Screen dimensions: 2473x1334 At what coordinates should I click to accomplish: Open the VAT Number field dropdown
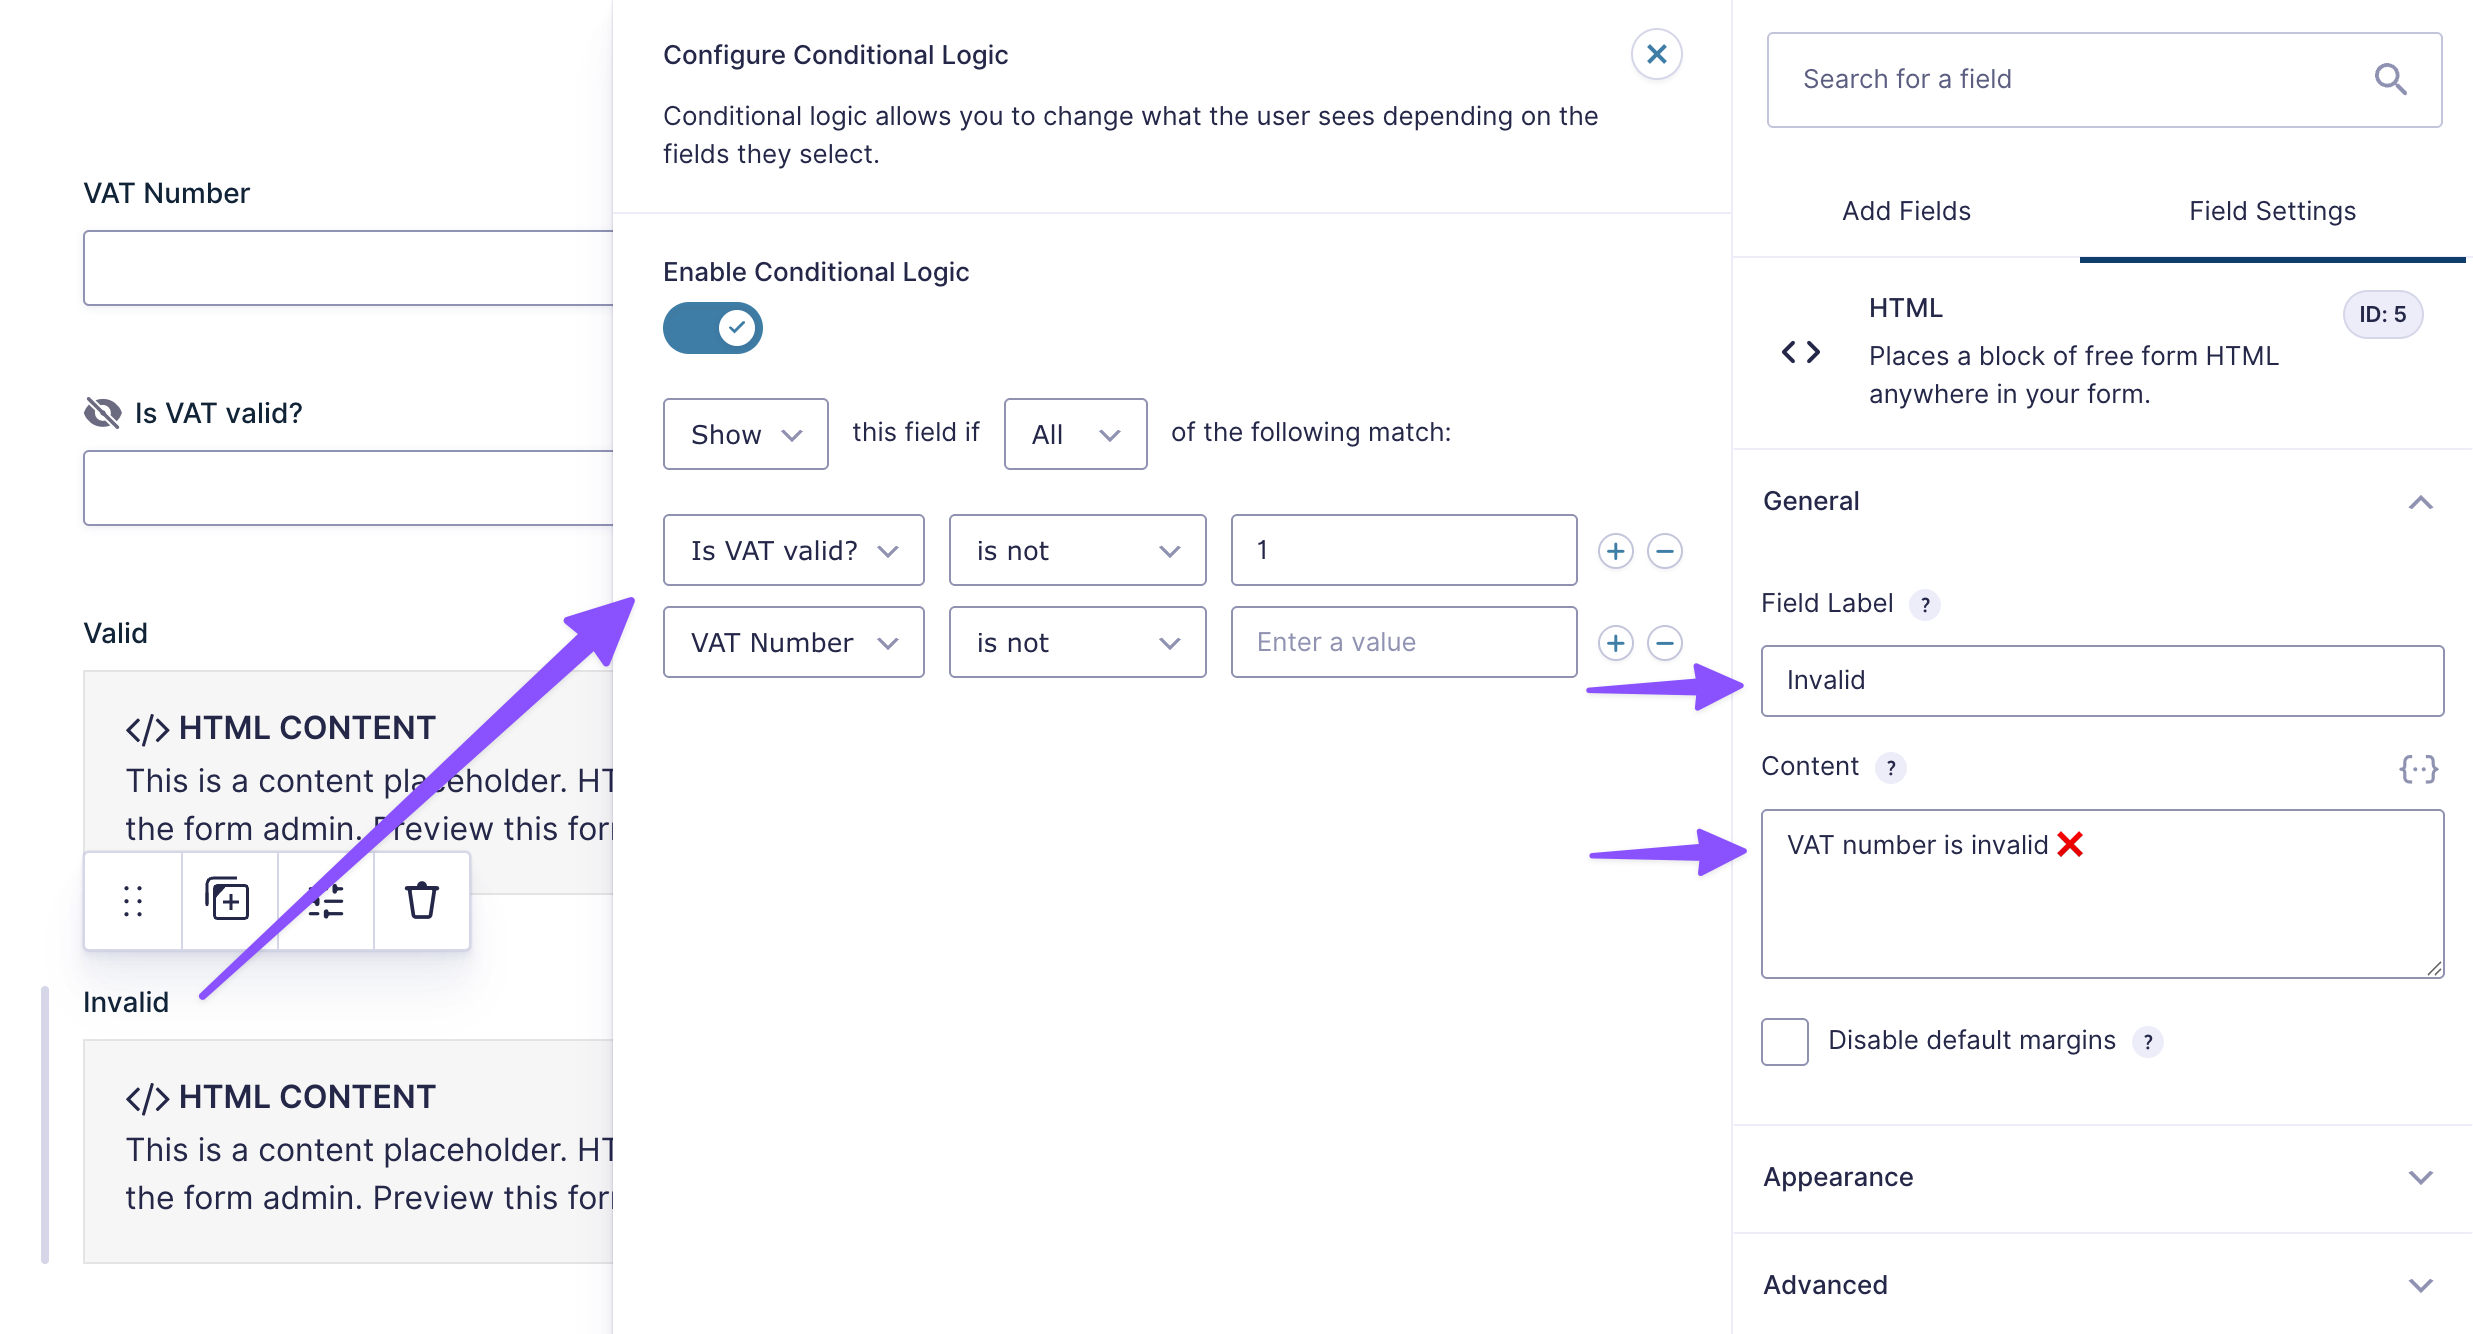(x=793, y=643)
